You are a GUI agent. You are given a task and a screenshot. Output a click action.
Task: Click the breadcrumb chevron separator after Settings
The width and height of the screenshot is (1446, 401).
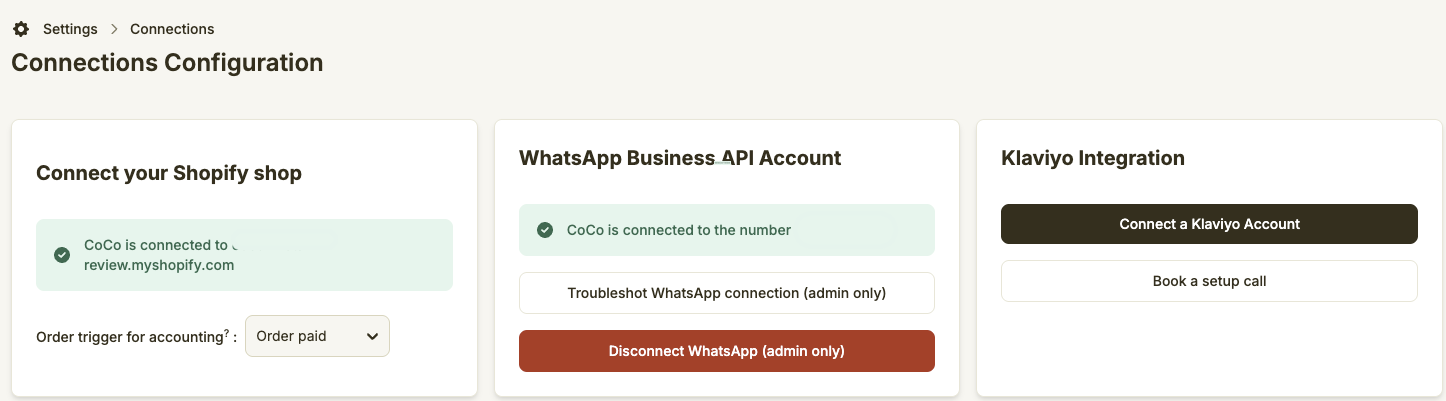(114, 29)
